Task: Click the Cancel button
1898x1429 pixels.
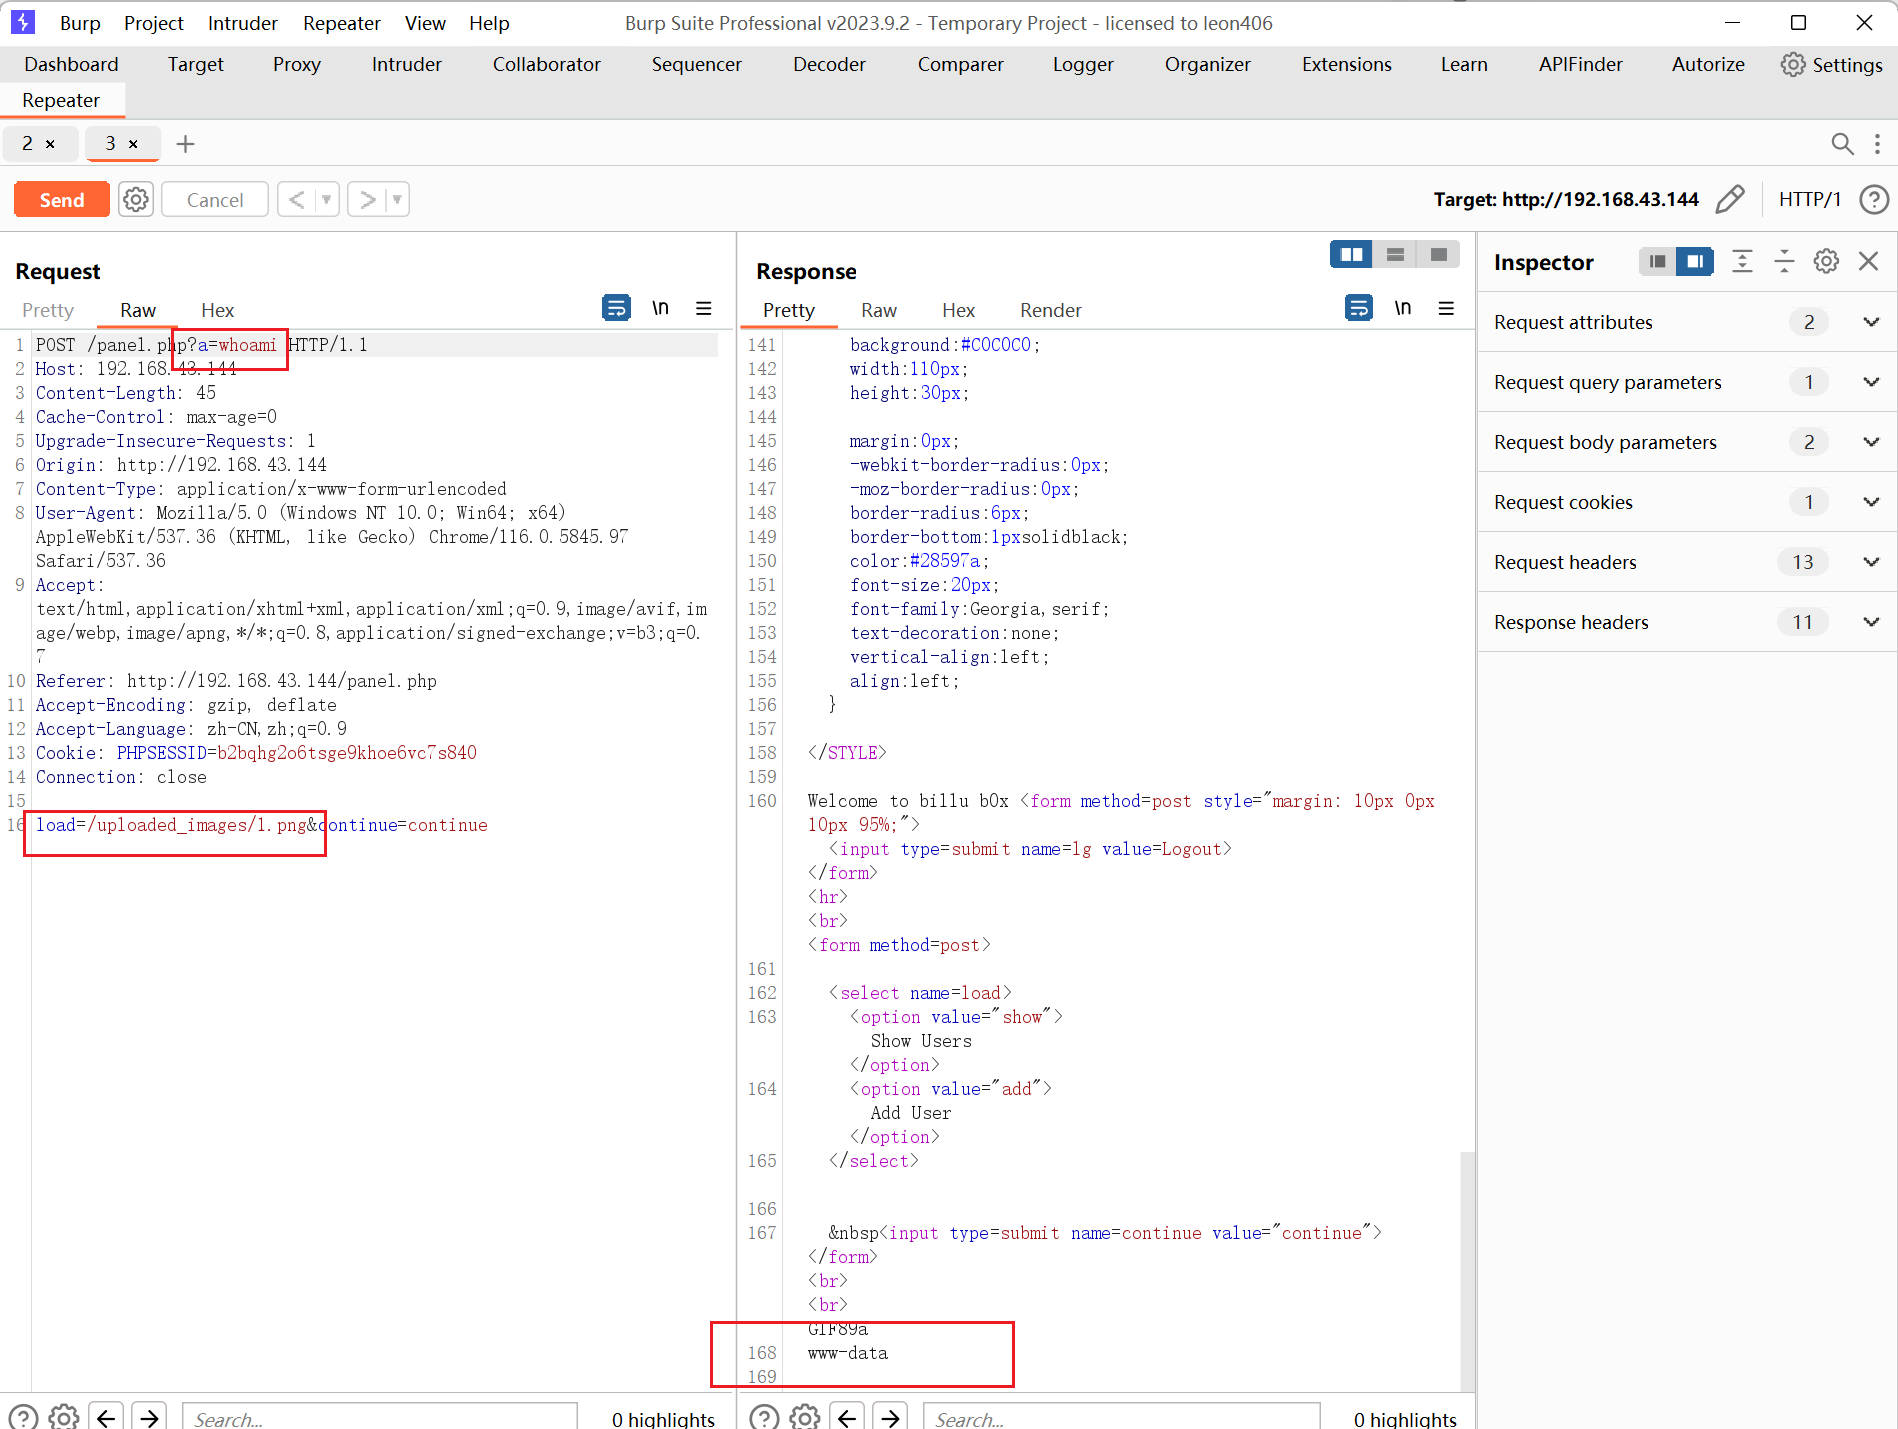Action: [215, 200]
